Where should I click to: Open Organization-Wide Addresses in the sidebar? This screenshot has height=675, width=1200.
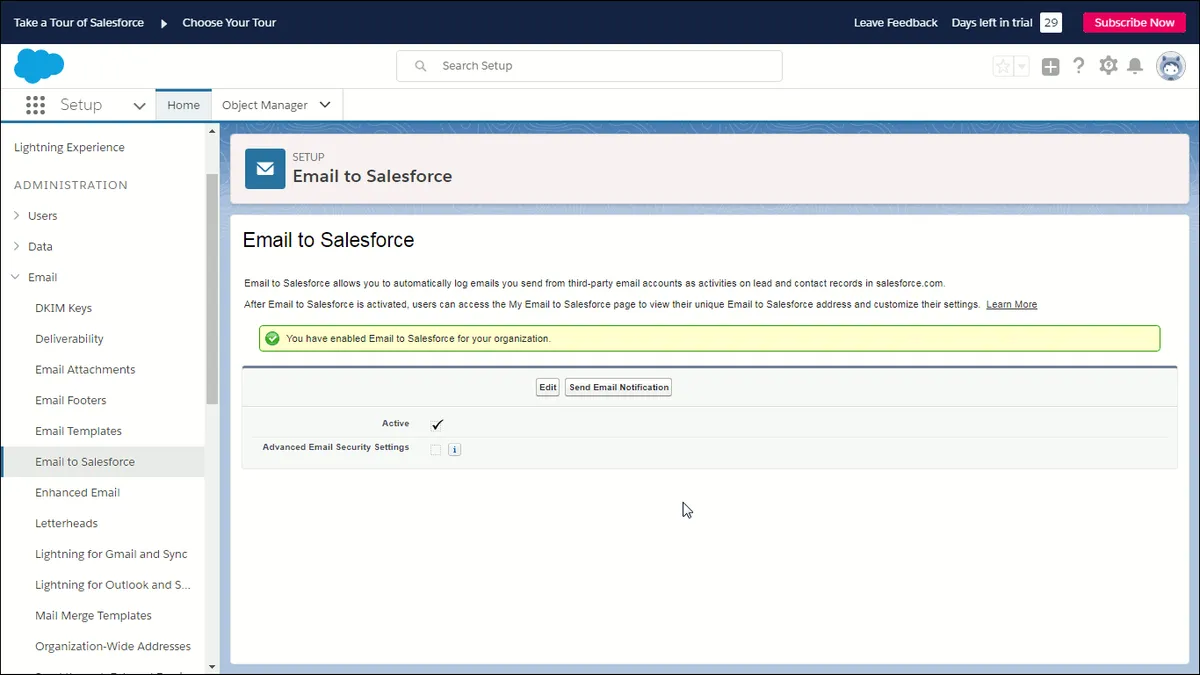(113, 647)
